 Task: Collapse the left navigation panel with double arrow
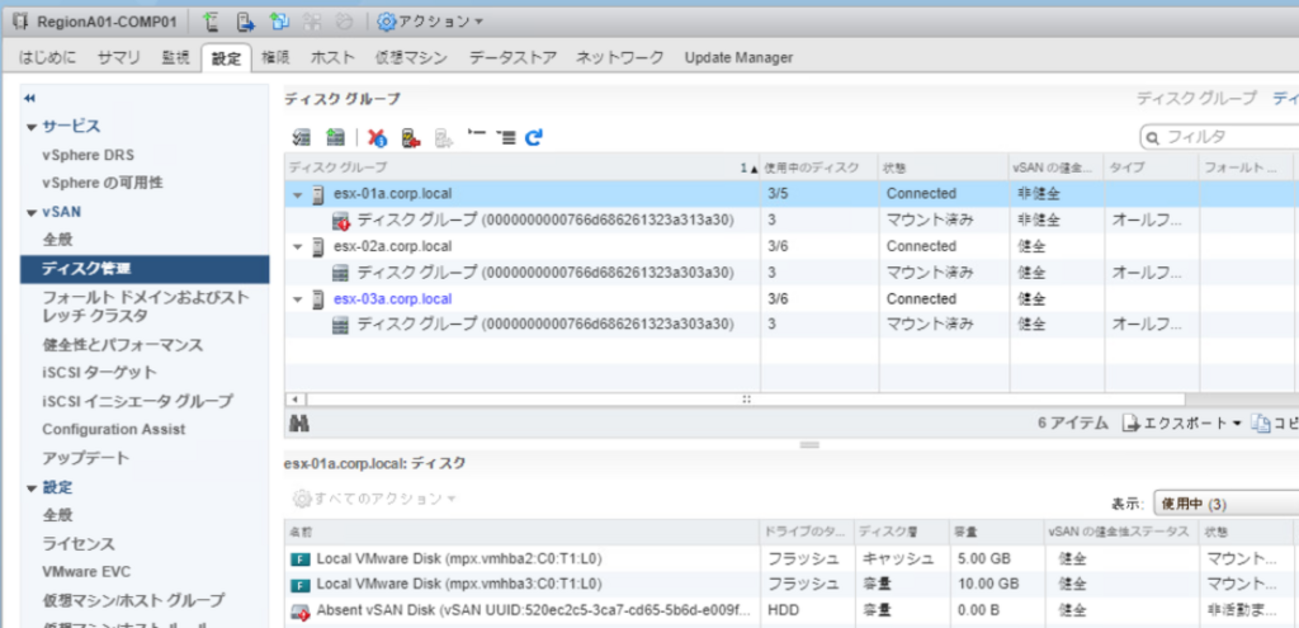point(30,98)
